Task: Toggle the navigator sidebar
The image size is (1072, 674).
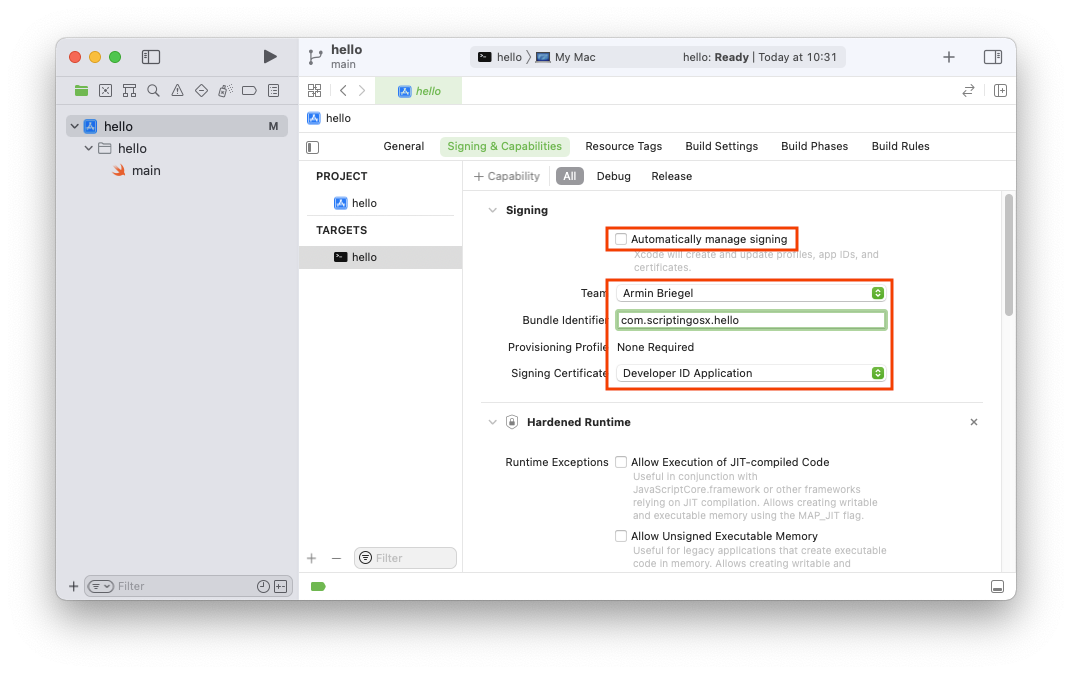Action: coord(150,57)
